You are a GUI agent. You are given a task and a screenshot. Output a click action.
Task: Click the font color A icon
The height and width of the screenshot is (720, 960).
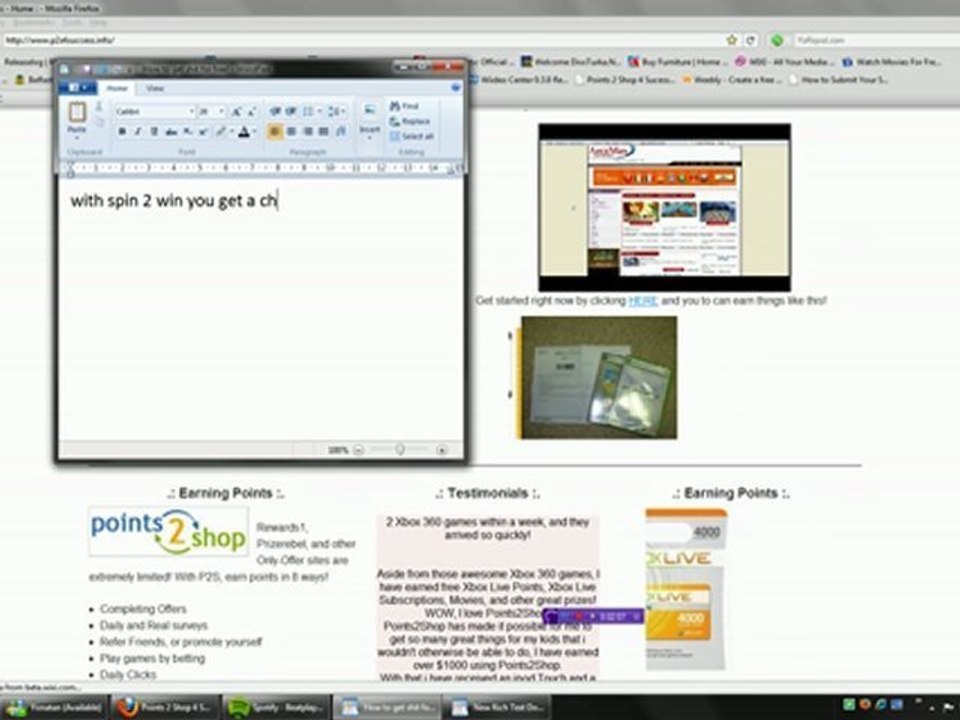(244, 132)
